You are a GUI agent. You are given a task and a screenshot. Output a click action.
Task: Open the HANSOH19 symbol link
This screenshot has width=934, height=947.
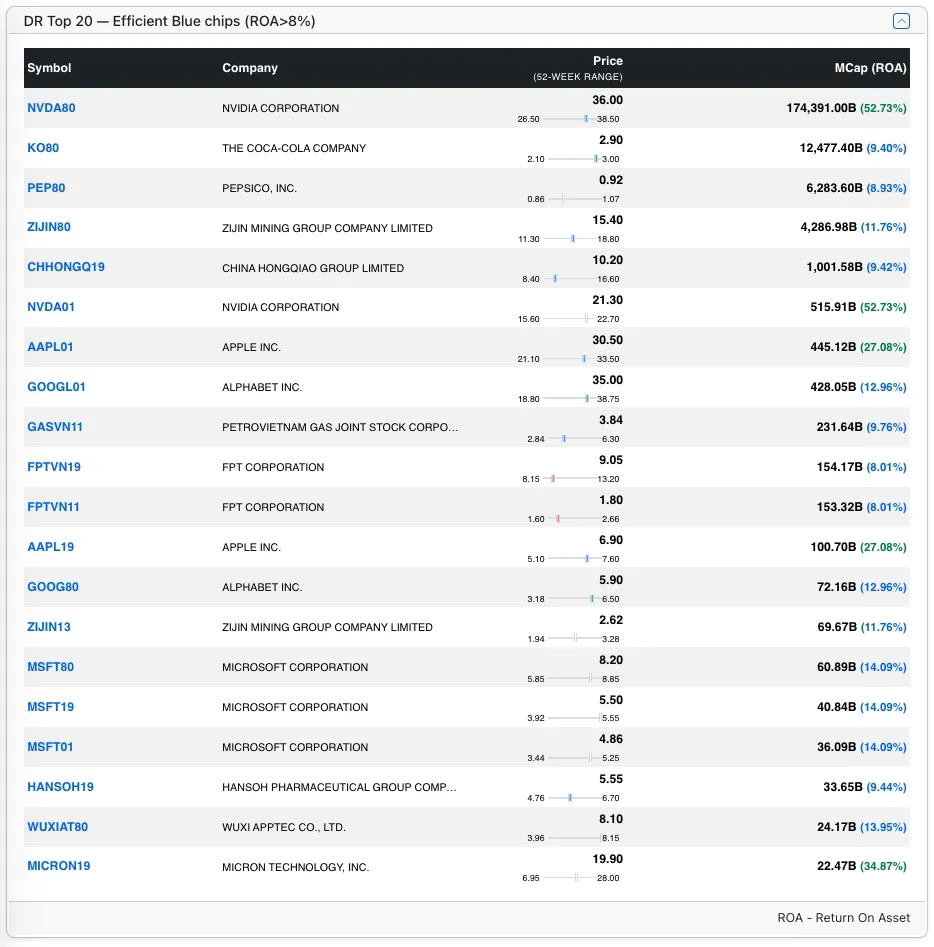pyautogui.click(x=60, y=787)
